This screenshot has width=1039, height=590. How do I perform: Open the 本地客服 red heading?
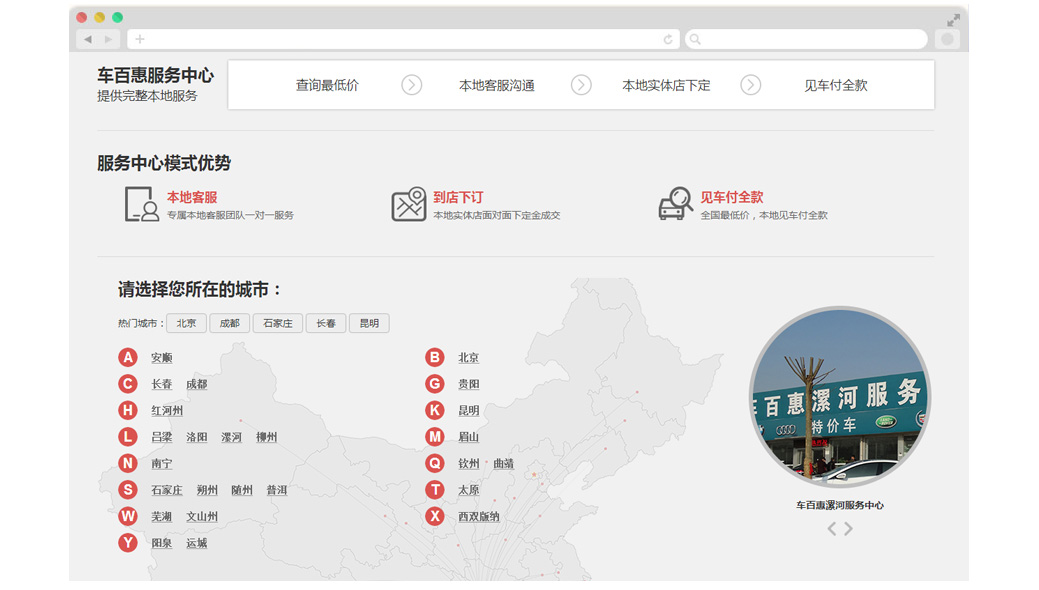click(x=192, y=197)
